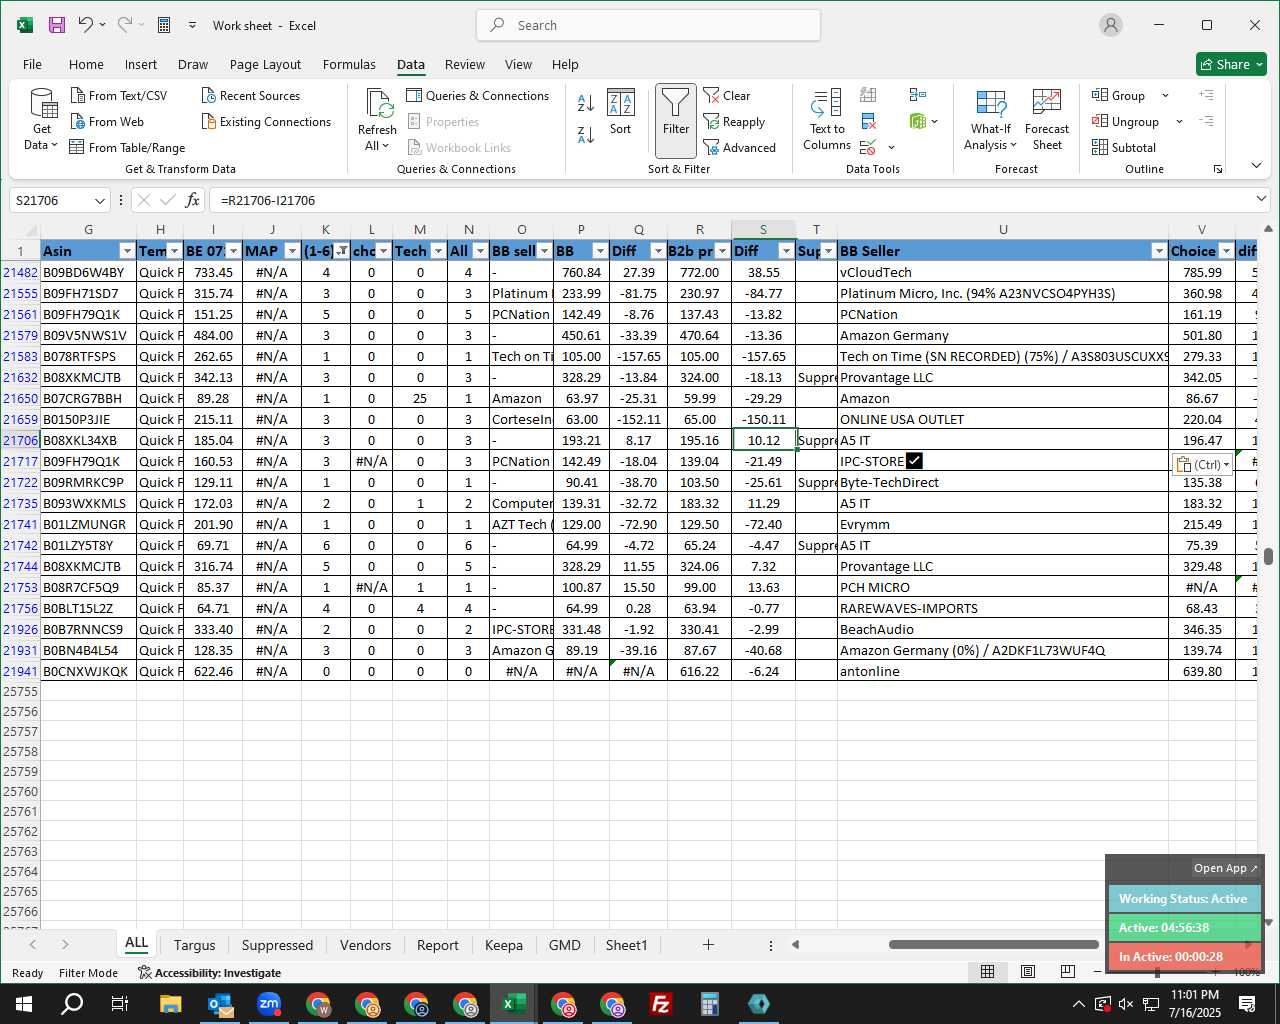The image size is (1280, 1024).
Task: Click Consolidate icon
Action: pos(917,95)
